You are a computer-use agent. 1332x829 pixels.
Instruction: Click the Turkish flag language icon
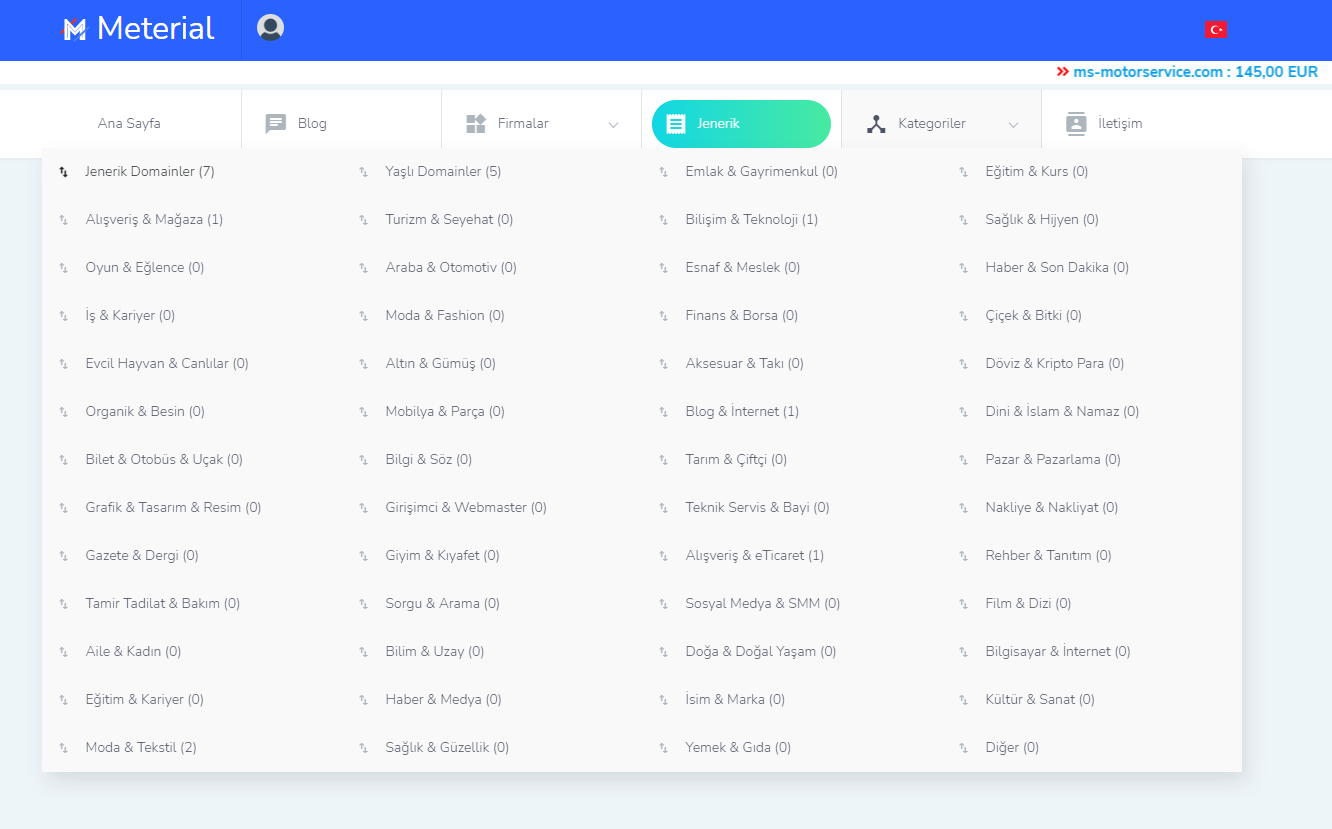click(1216, 30)
